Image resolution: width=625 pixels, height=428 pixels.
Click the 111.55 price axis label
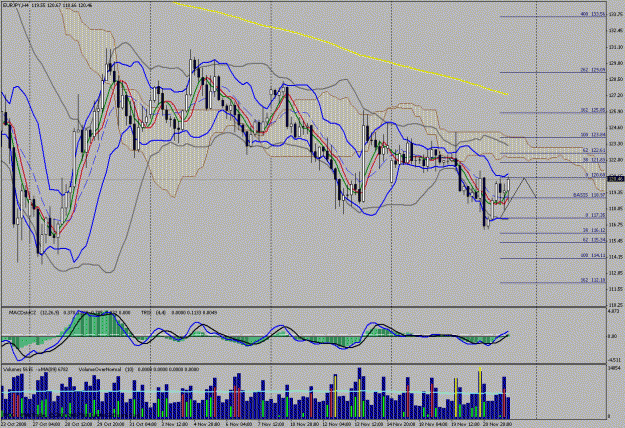(x=616, y=289)
